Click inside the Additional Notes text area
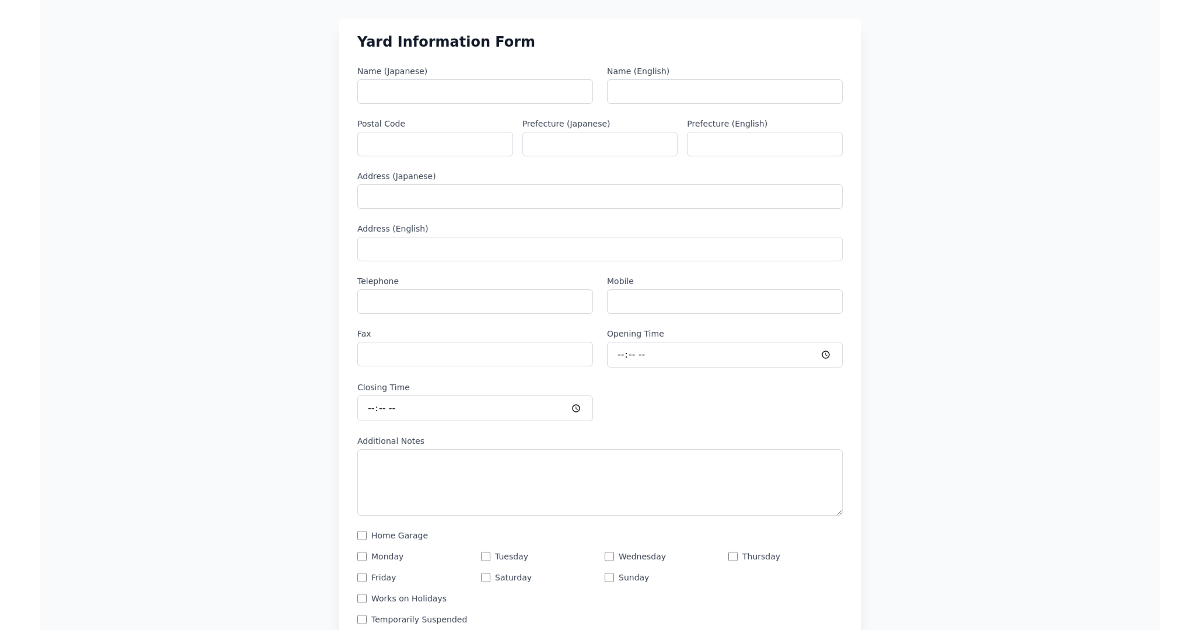The height and width of the screenshot is (630, 1200). [x=600, y=482]
